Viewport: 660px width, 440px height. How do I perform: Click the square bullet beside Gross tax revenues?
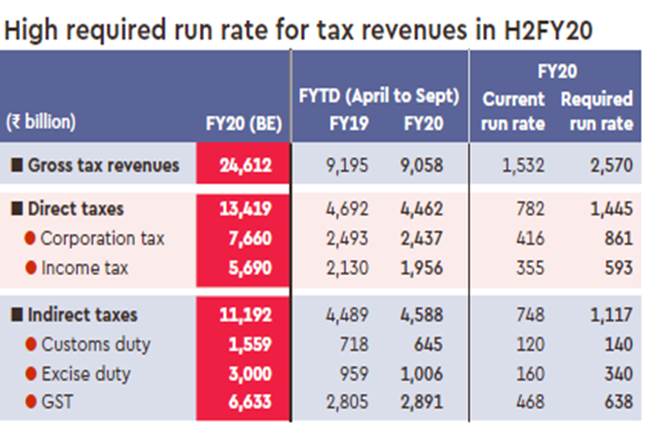point(17,165)
